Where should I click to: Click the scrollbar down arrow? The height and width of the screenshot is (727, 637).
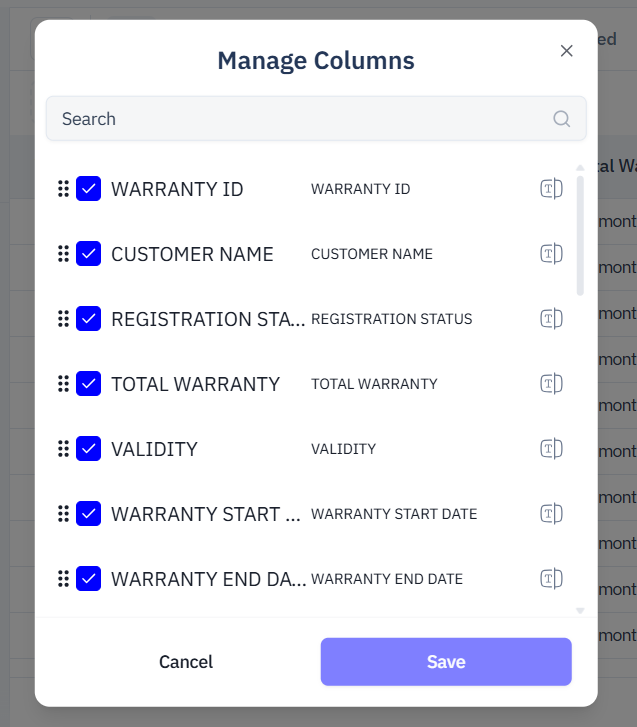point(580,611)
